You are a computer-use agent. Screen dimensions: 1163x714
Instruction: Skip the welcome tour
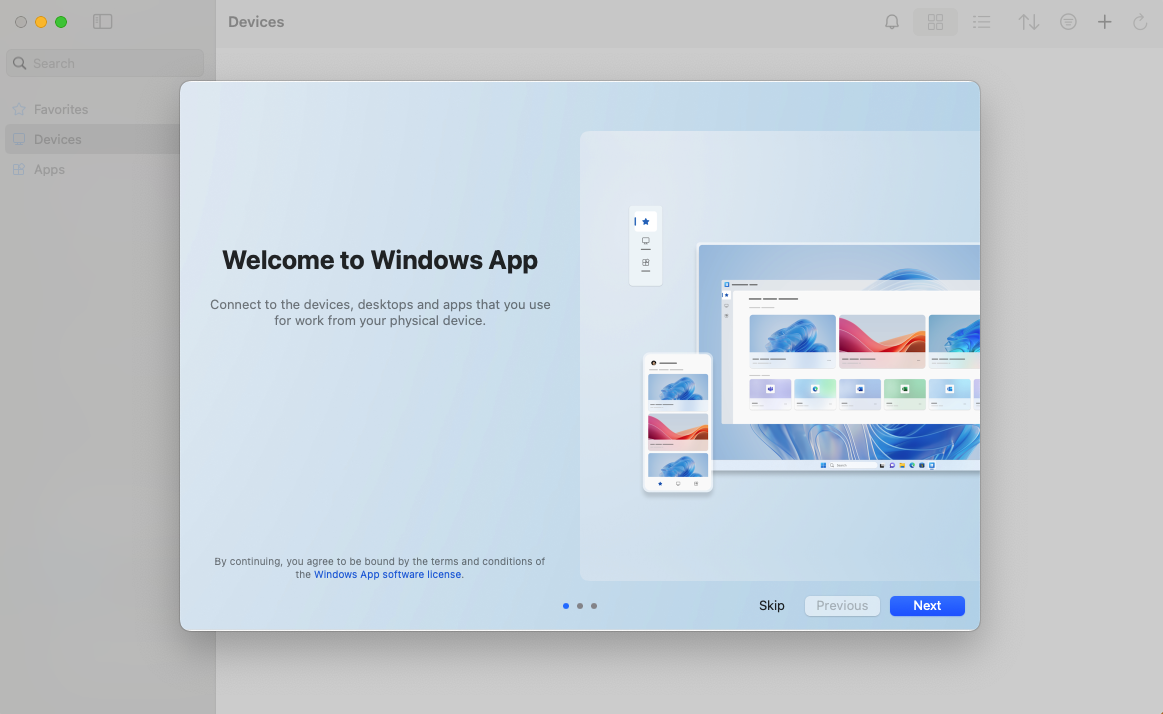(771, 606)
